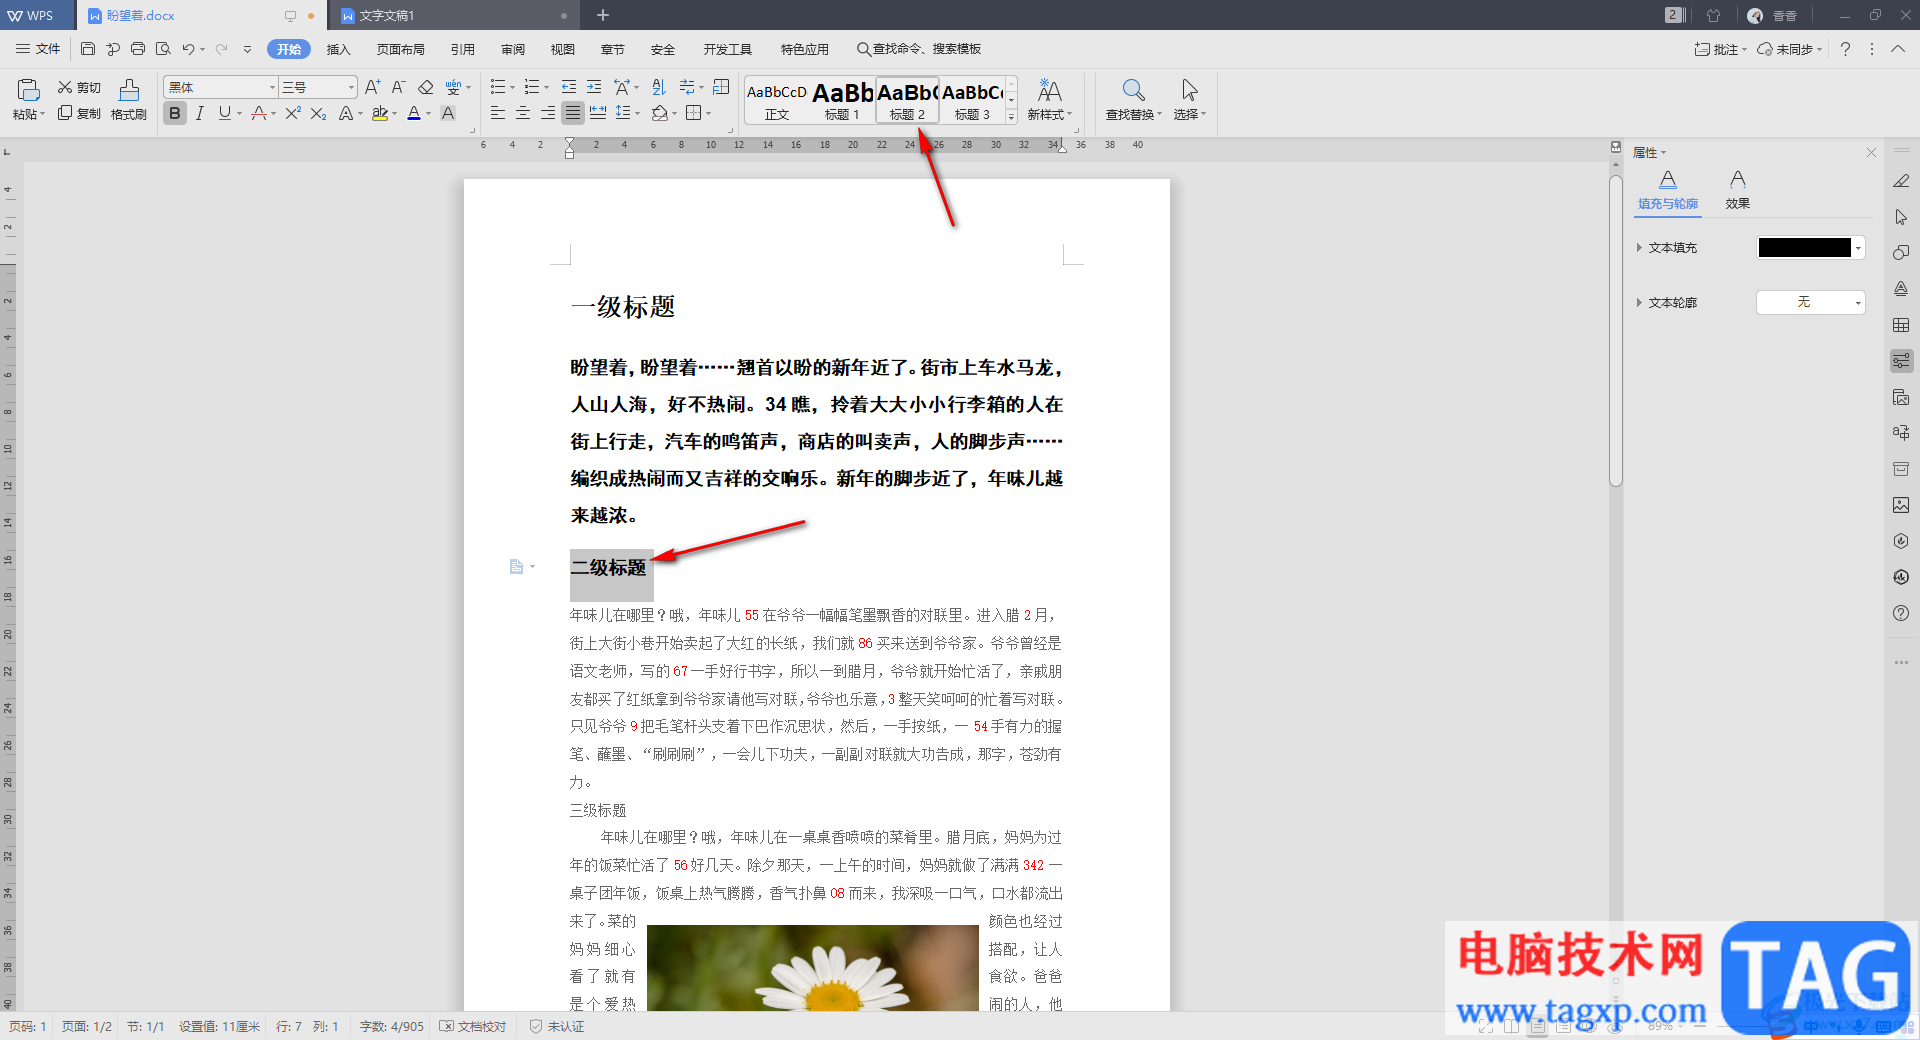This screenshot has width=1920, height=1040.
Task: Apply the 标题 3 heading style
Action: point(972,100)
